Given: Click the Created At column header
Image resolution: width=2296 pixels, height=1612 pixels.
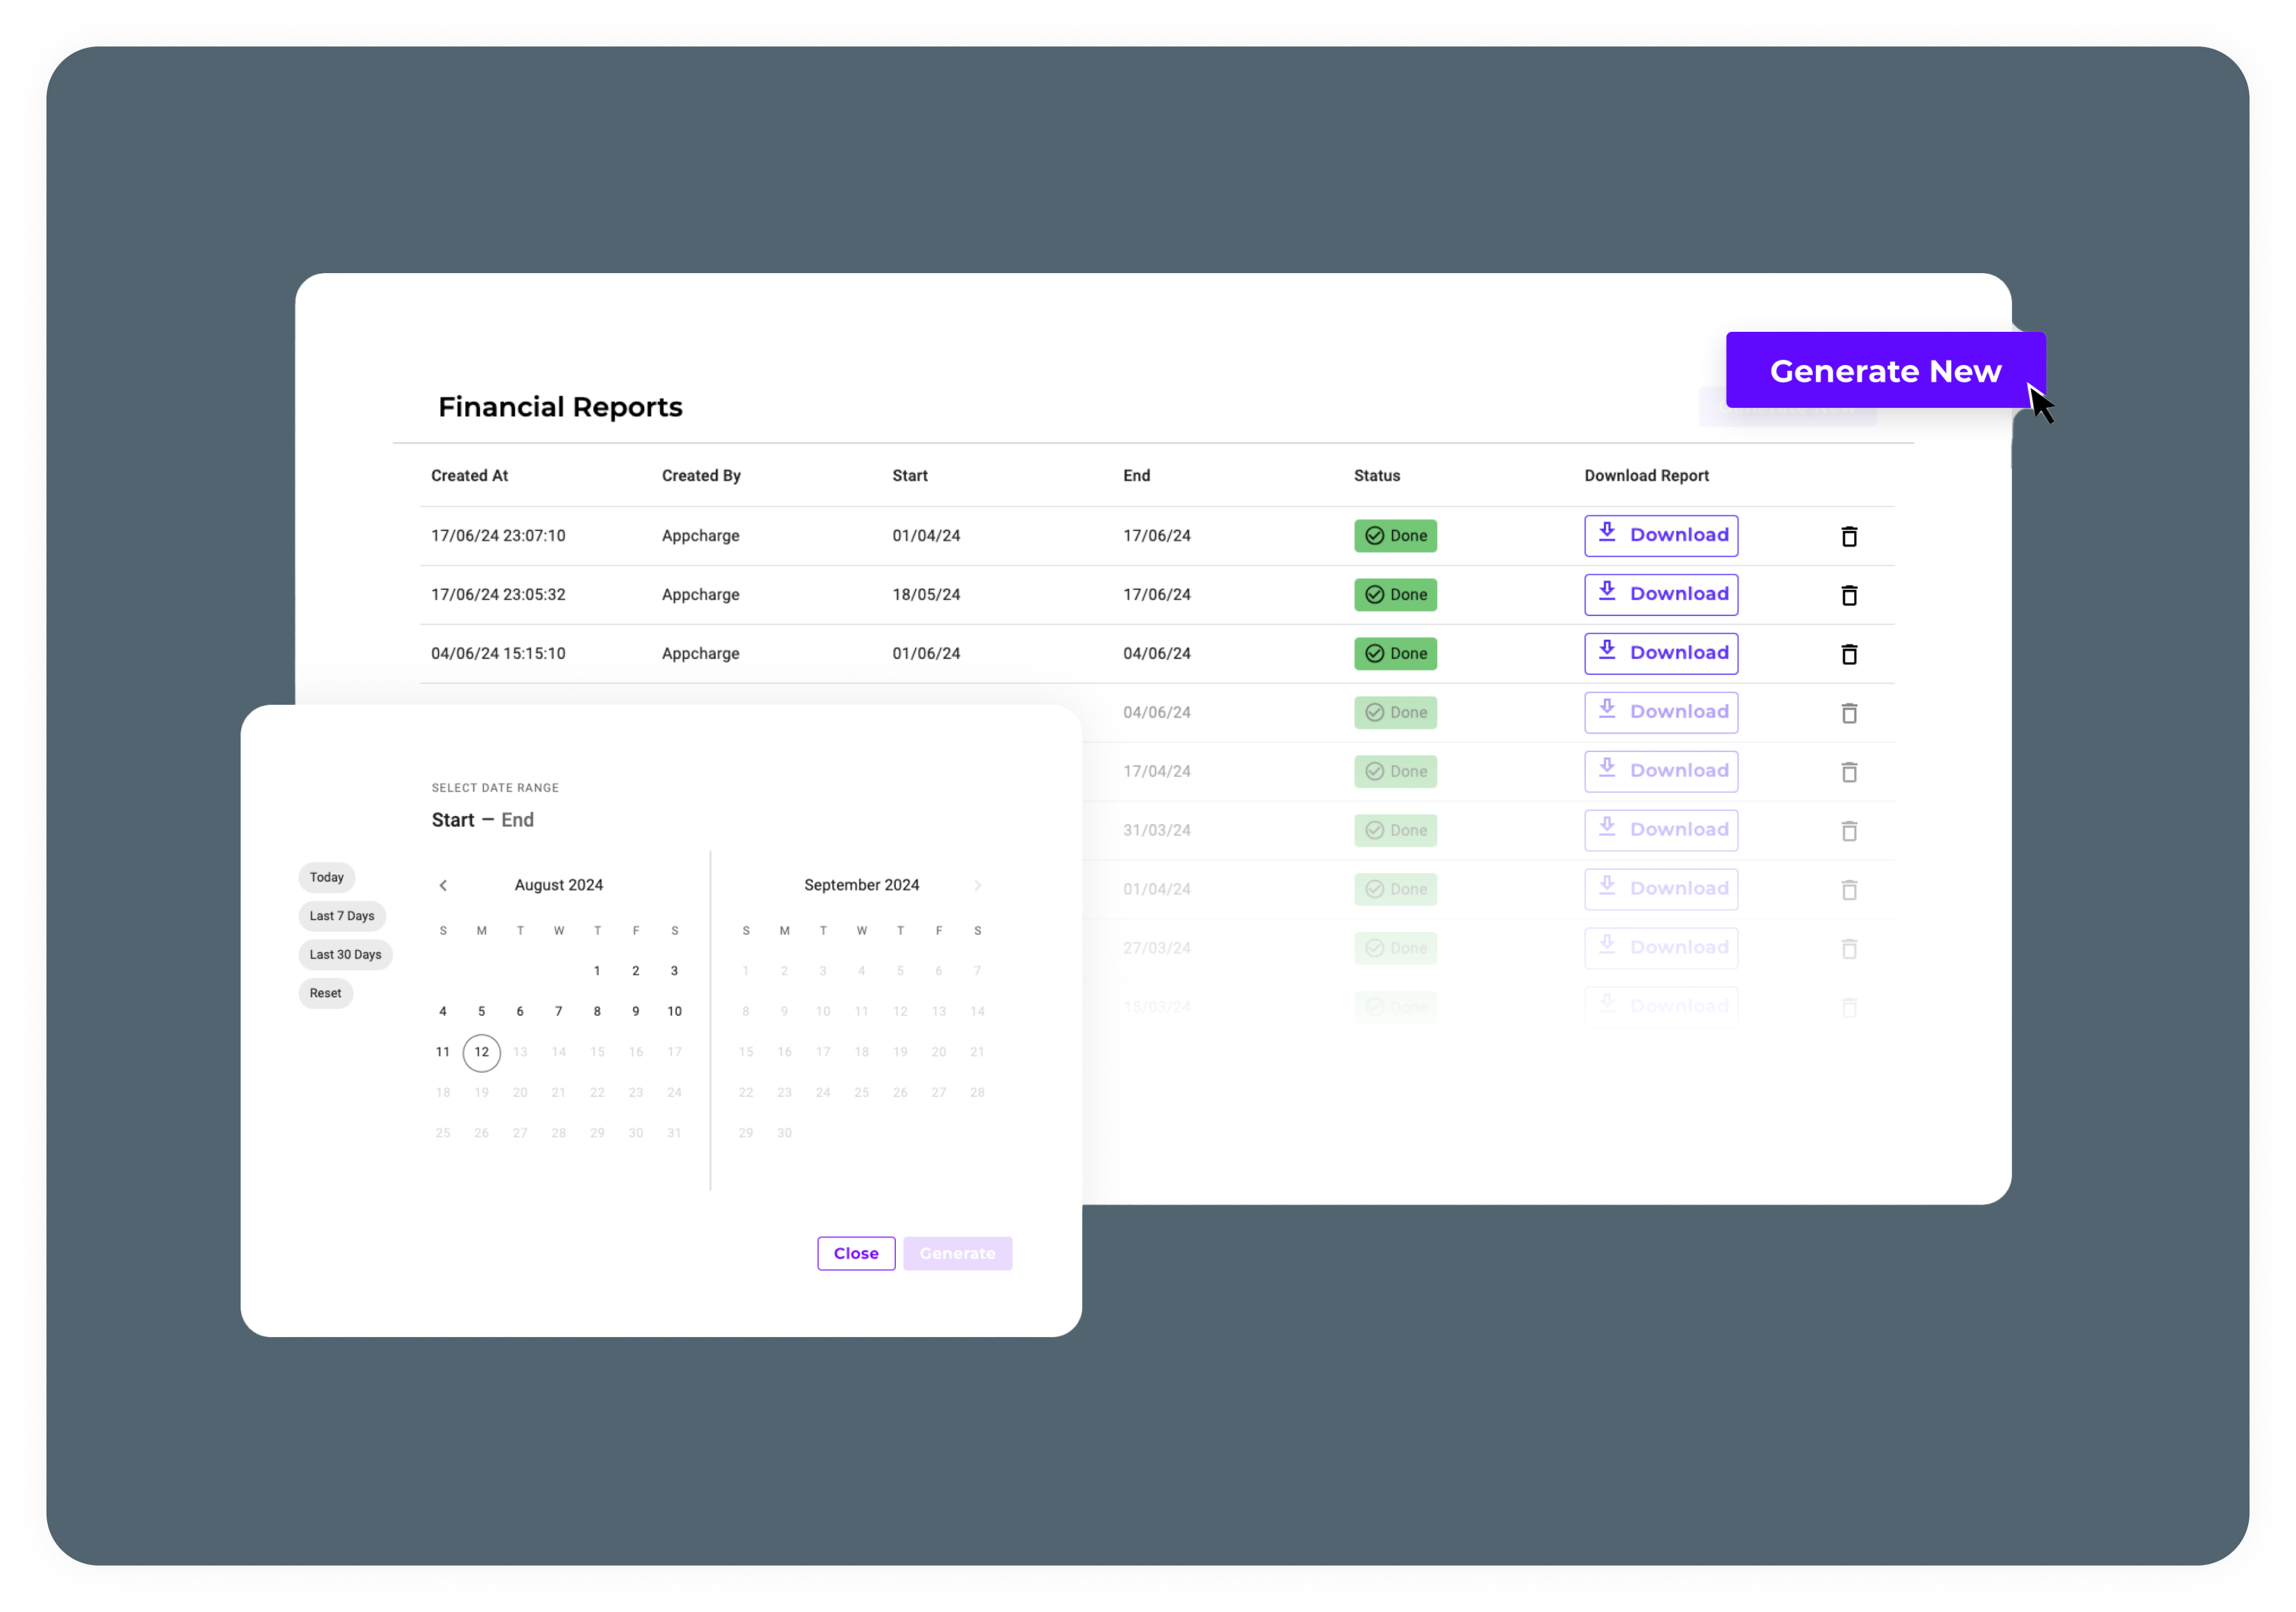Looking at the screenshot, I should pos(469,476).
